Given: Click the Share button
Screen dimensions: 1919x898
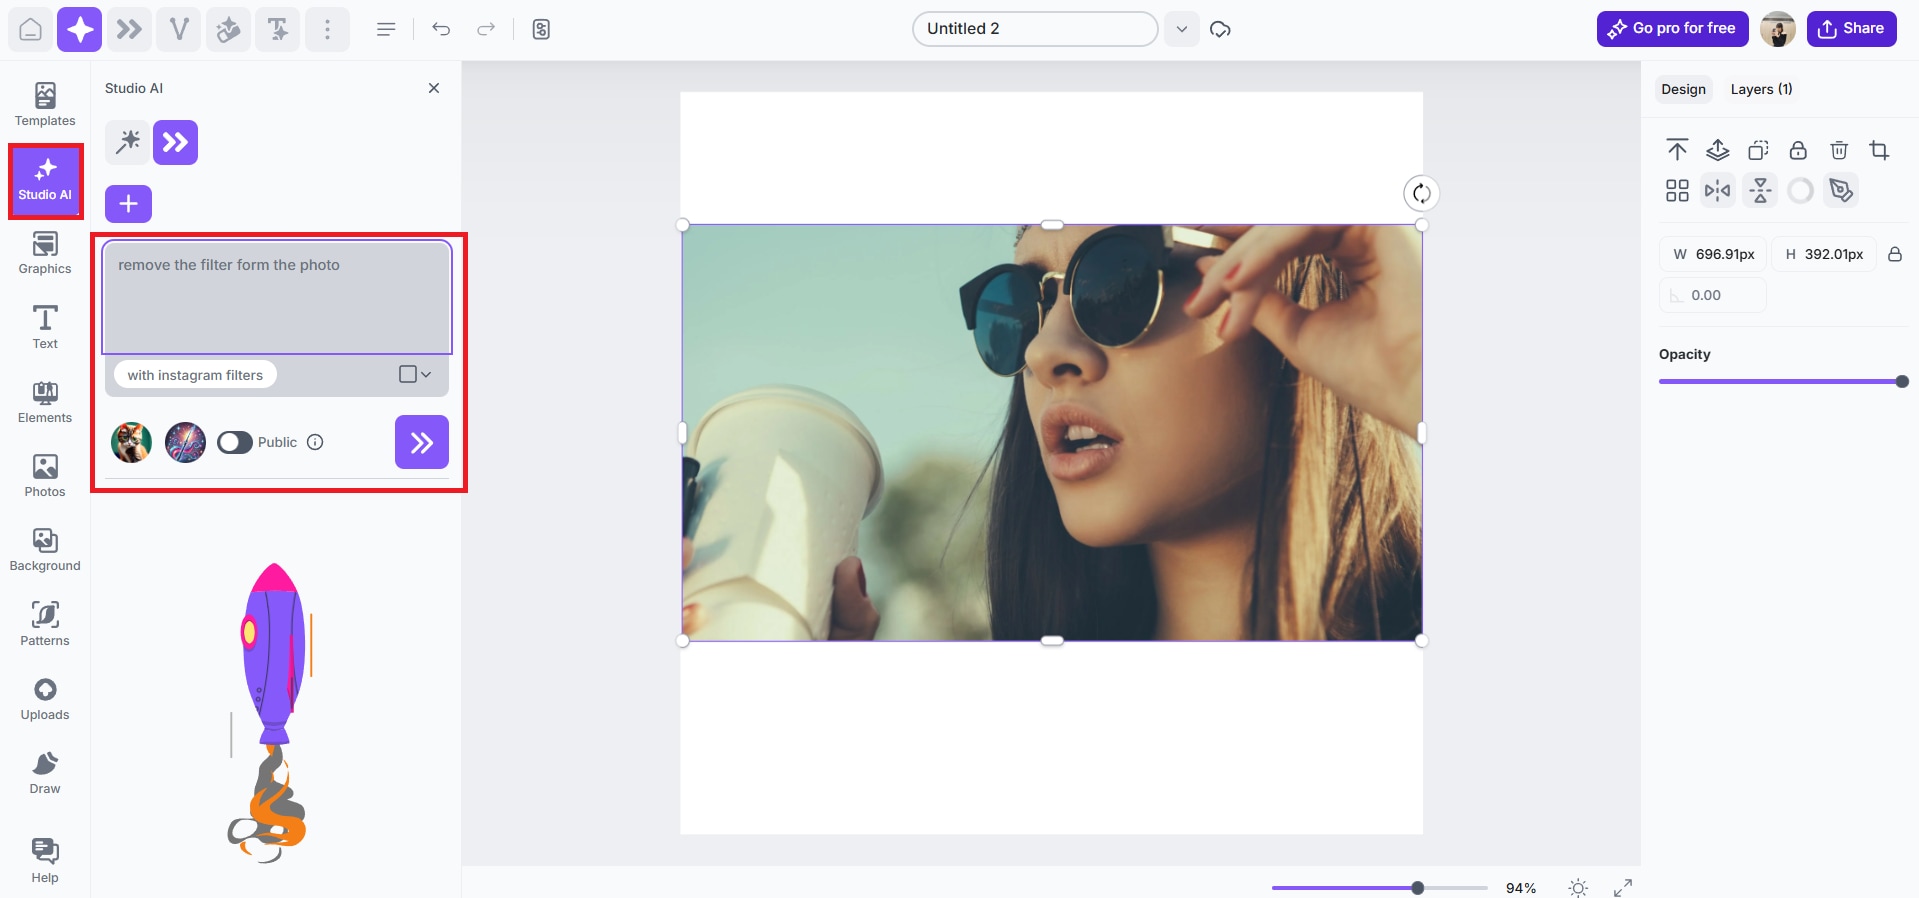Looking at the screenshot, I should pos(1851,29).
